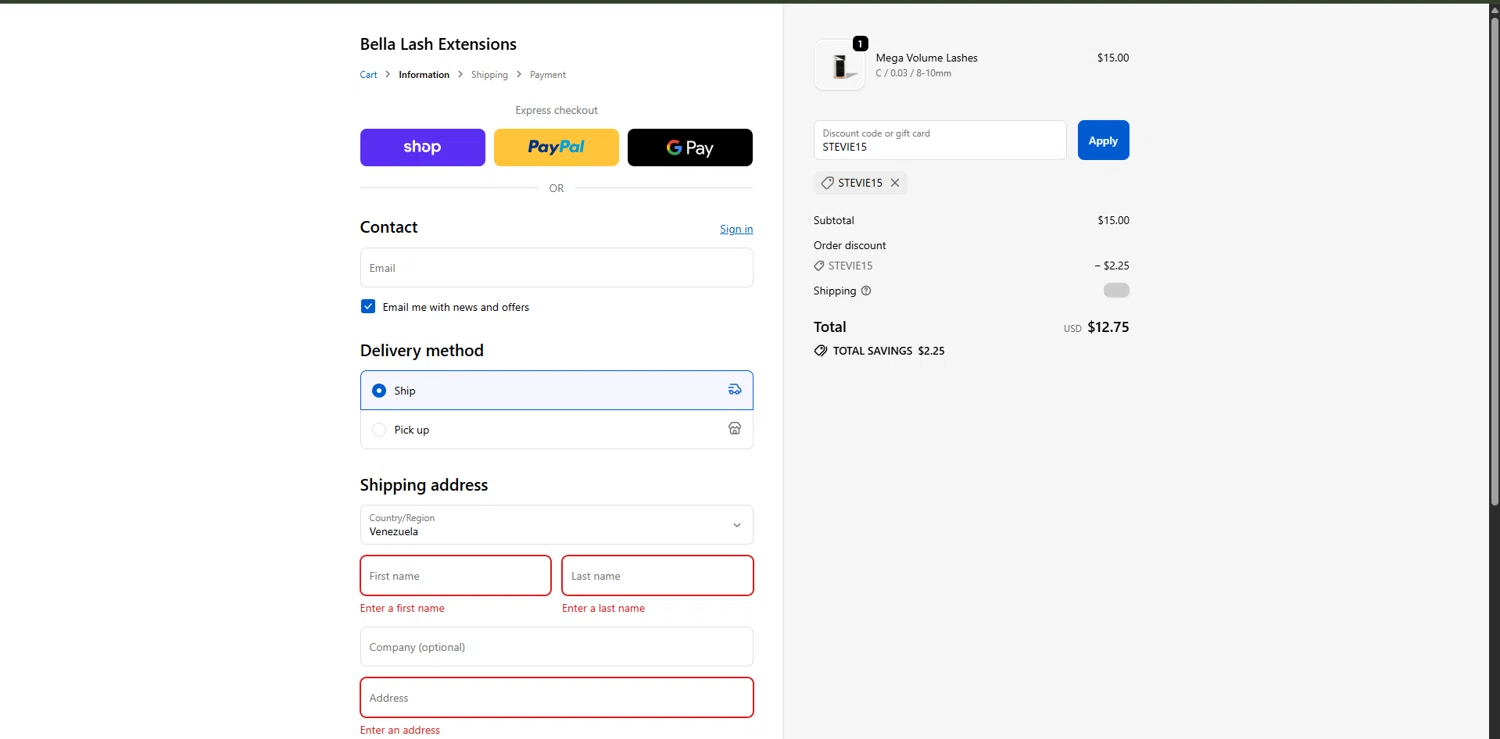Click the Mega Volume Lashes product name
This screenshot has height=739, width=1500.
click(927, 58)
